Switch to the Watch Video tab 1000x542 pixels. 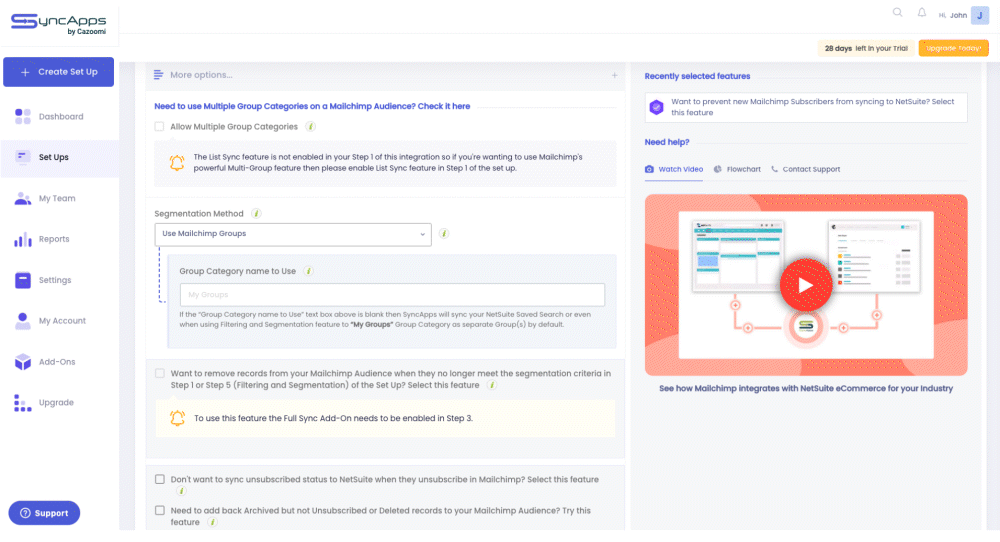[x=674, y=169]
